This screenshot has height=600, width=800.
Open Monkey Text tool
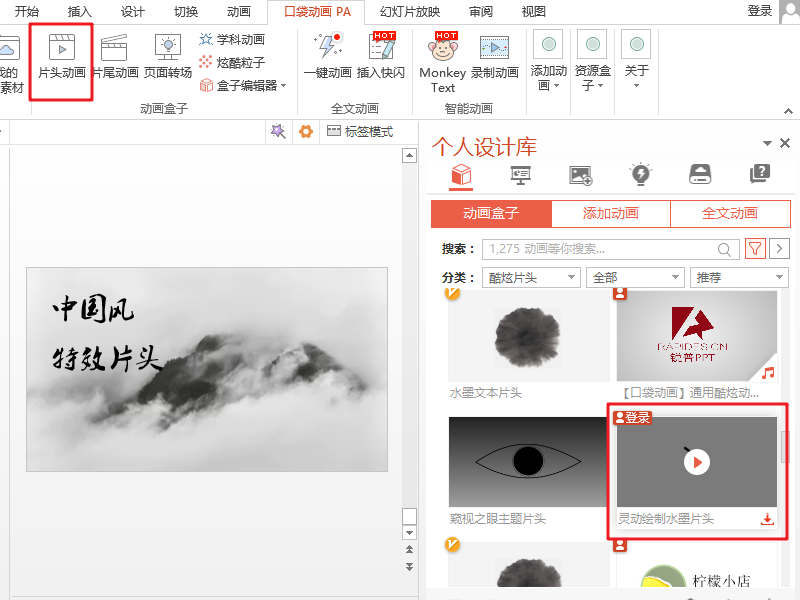(x=442, y=62)
